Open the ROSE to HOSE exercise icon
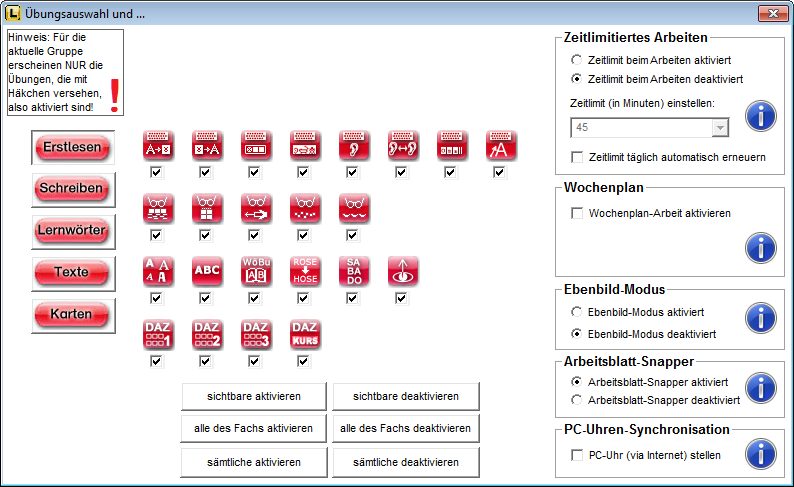The image size is (794, 487). [x=305, y=271]
